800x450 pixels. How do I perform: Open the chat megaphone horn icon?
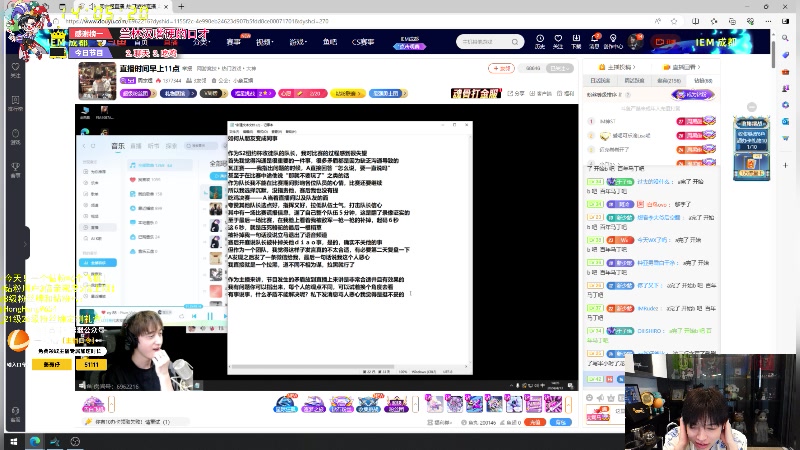coord(601,397)
